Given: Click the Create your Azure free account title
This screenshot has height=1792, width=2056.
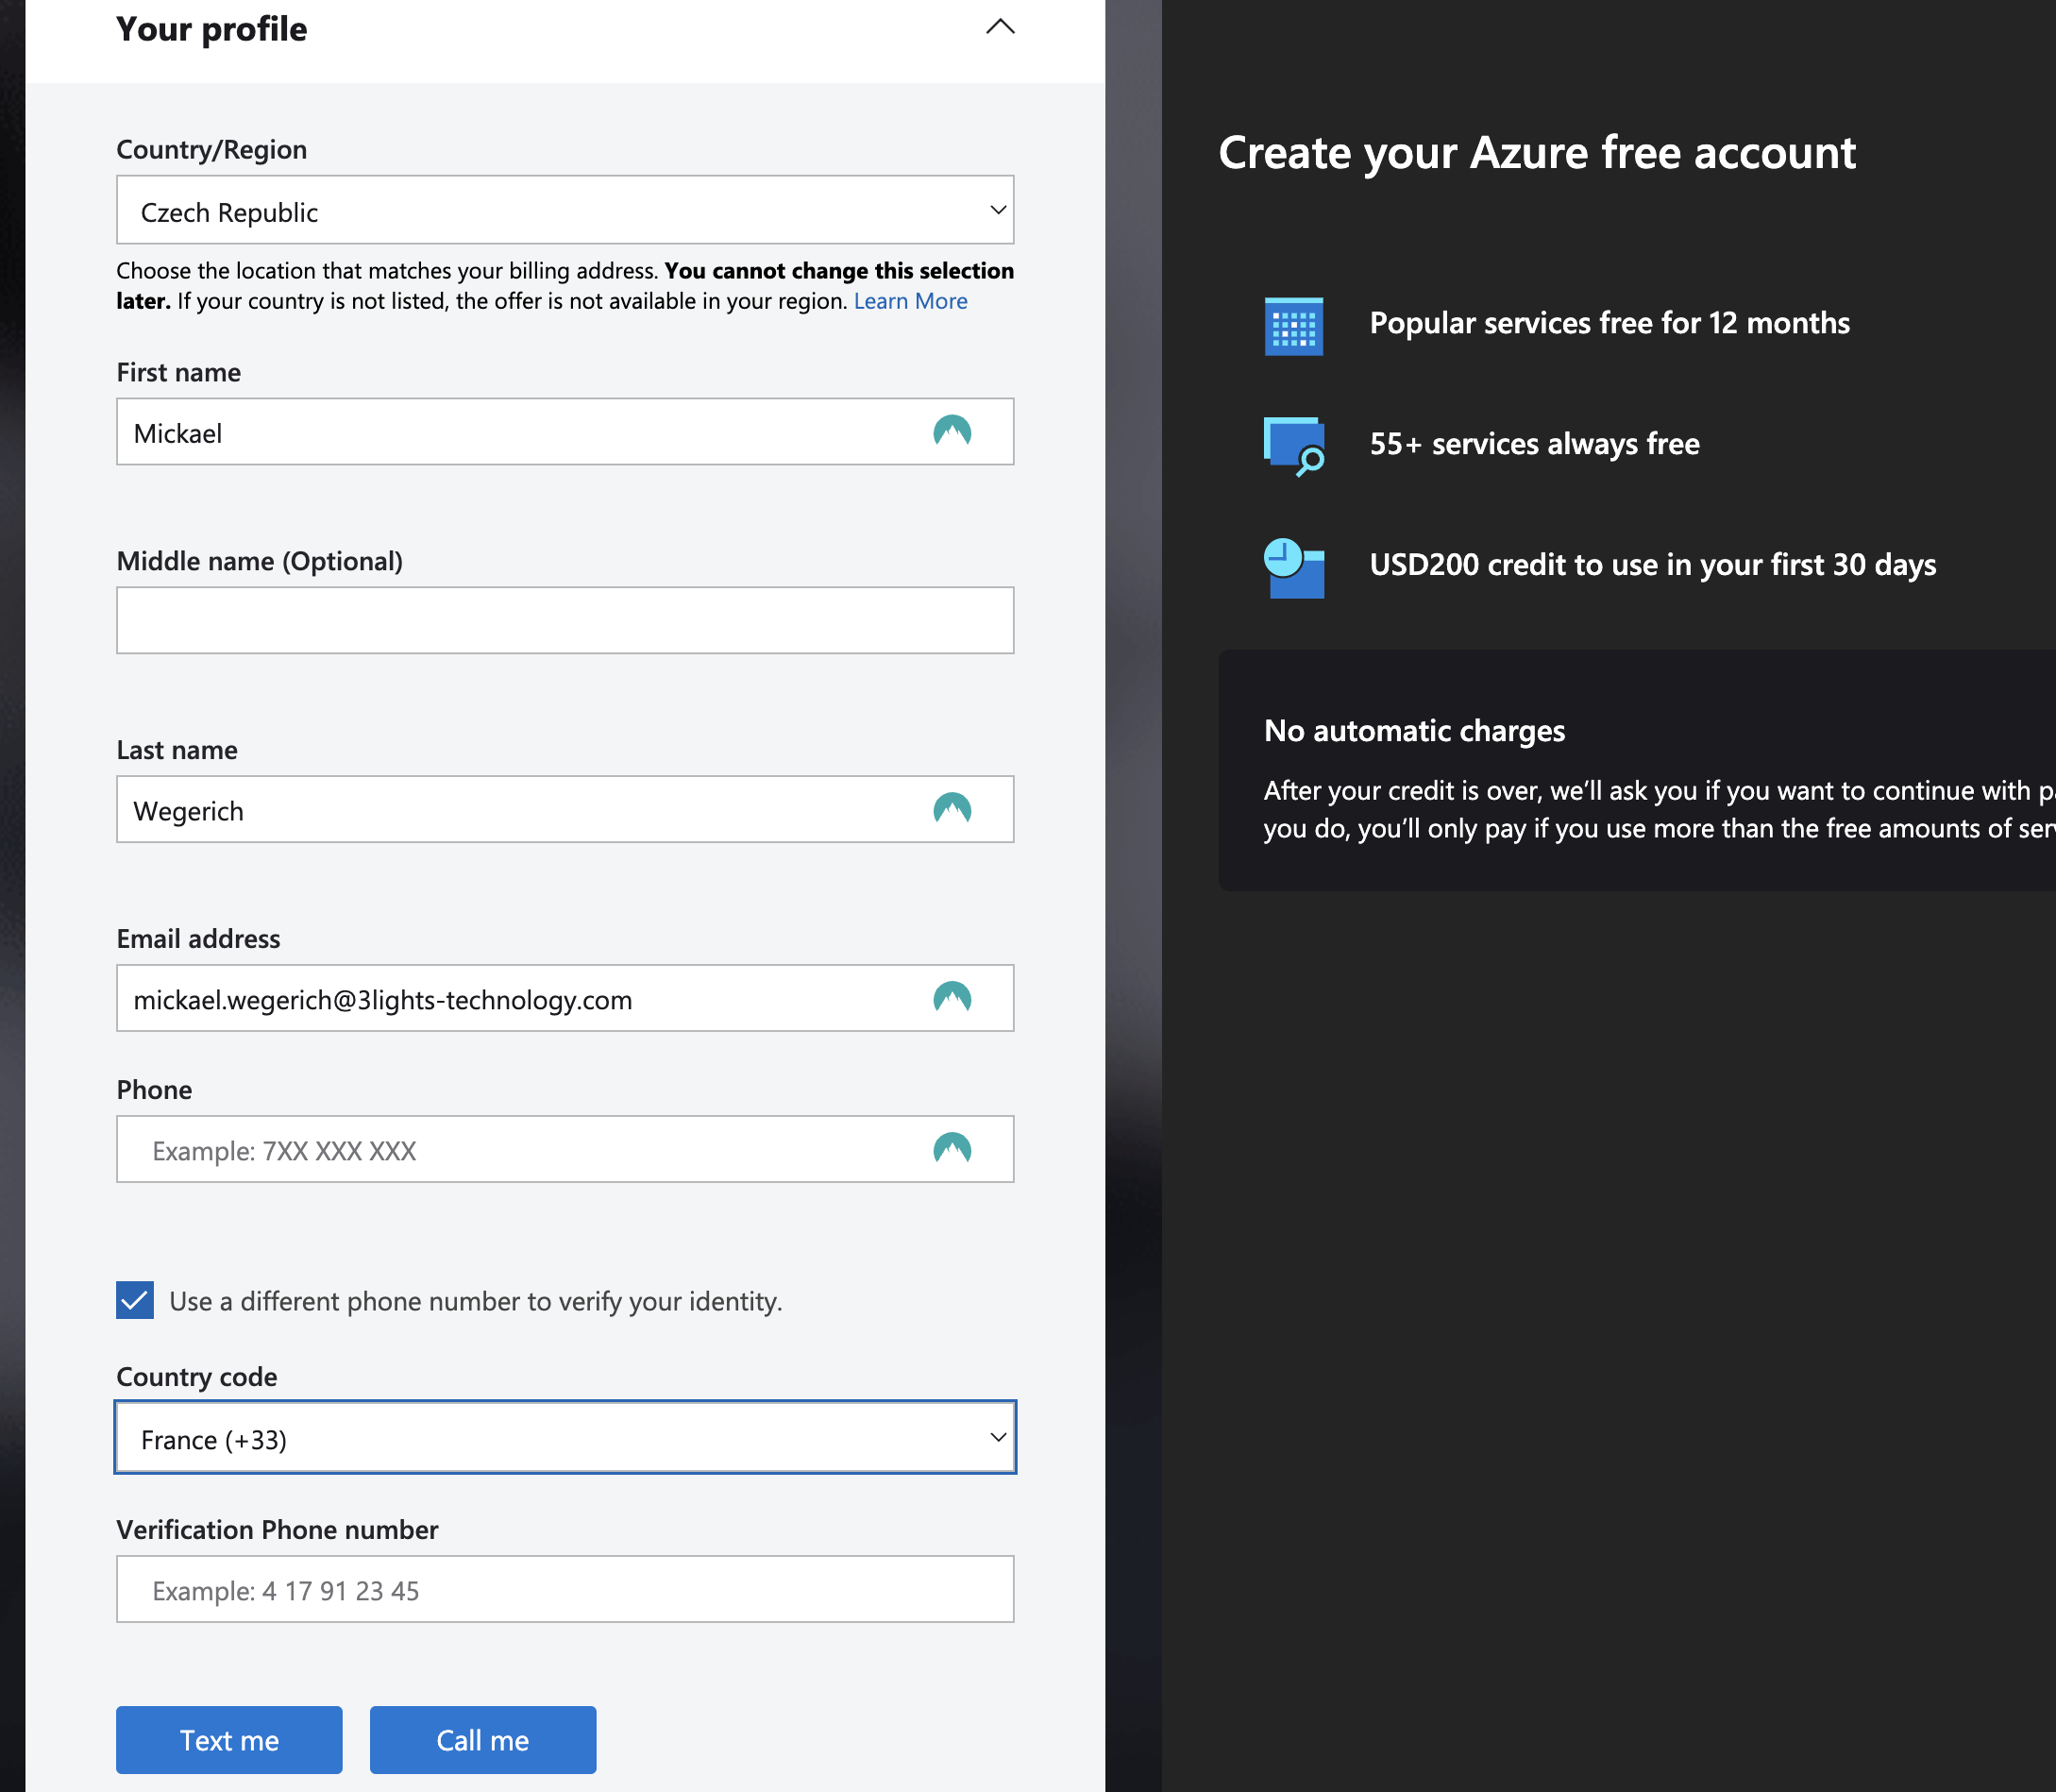Looking at the screenshot, I should coord(1537,153).
